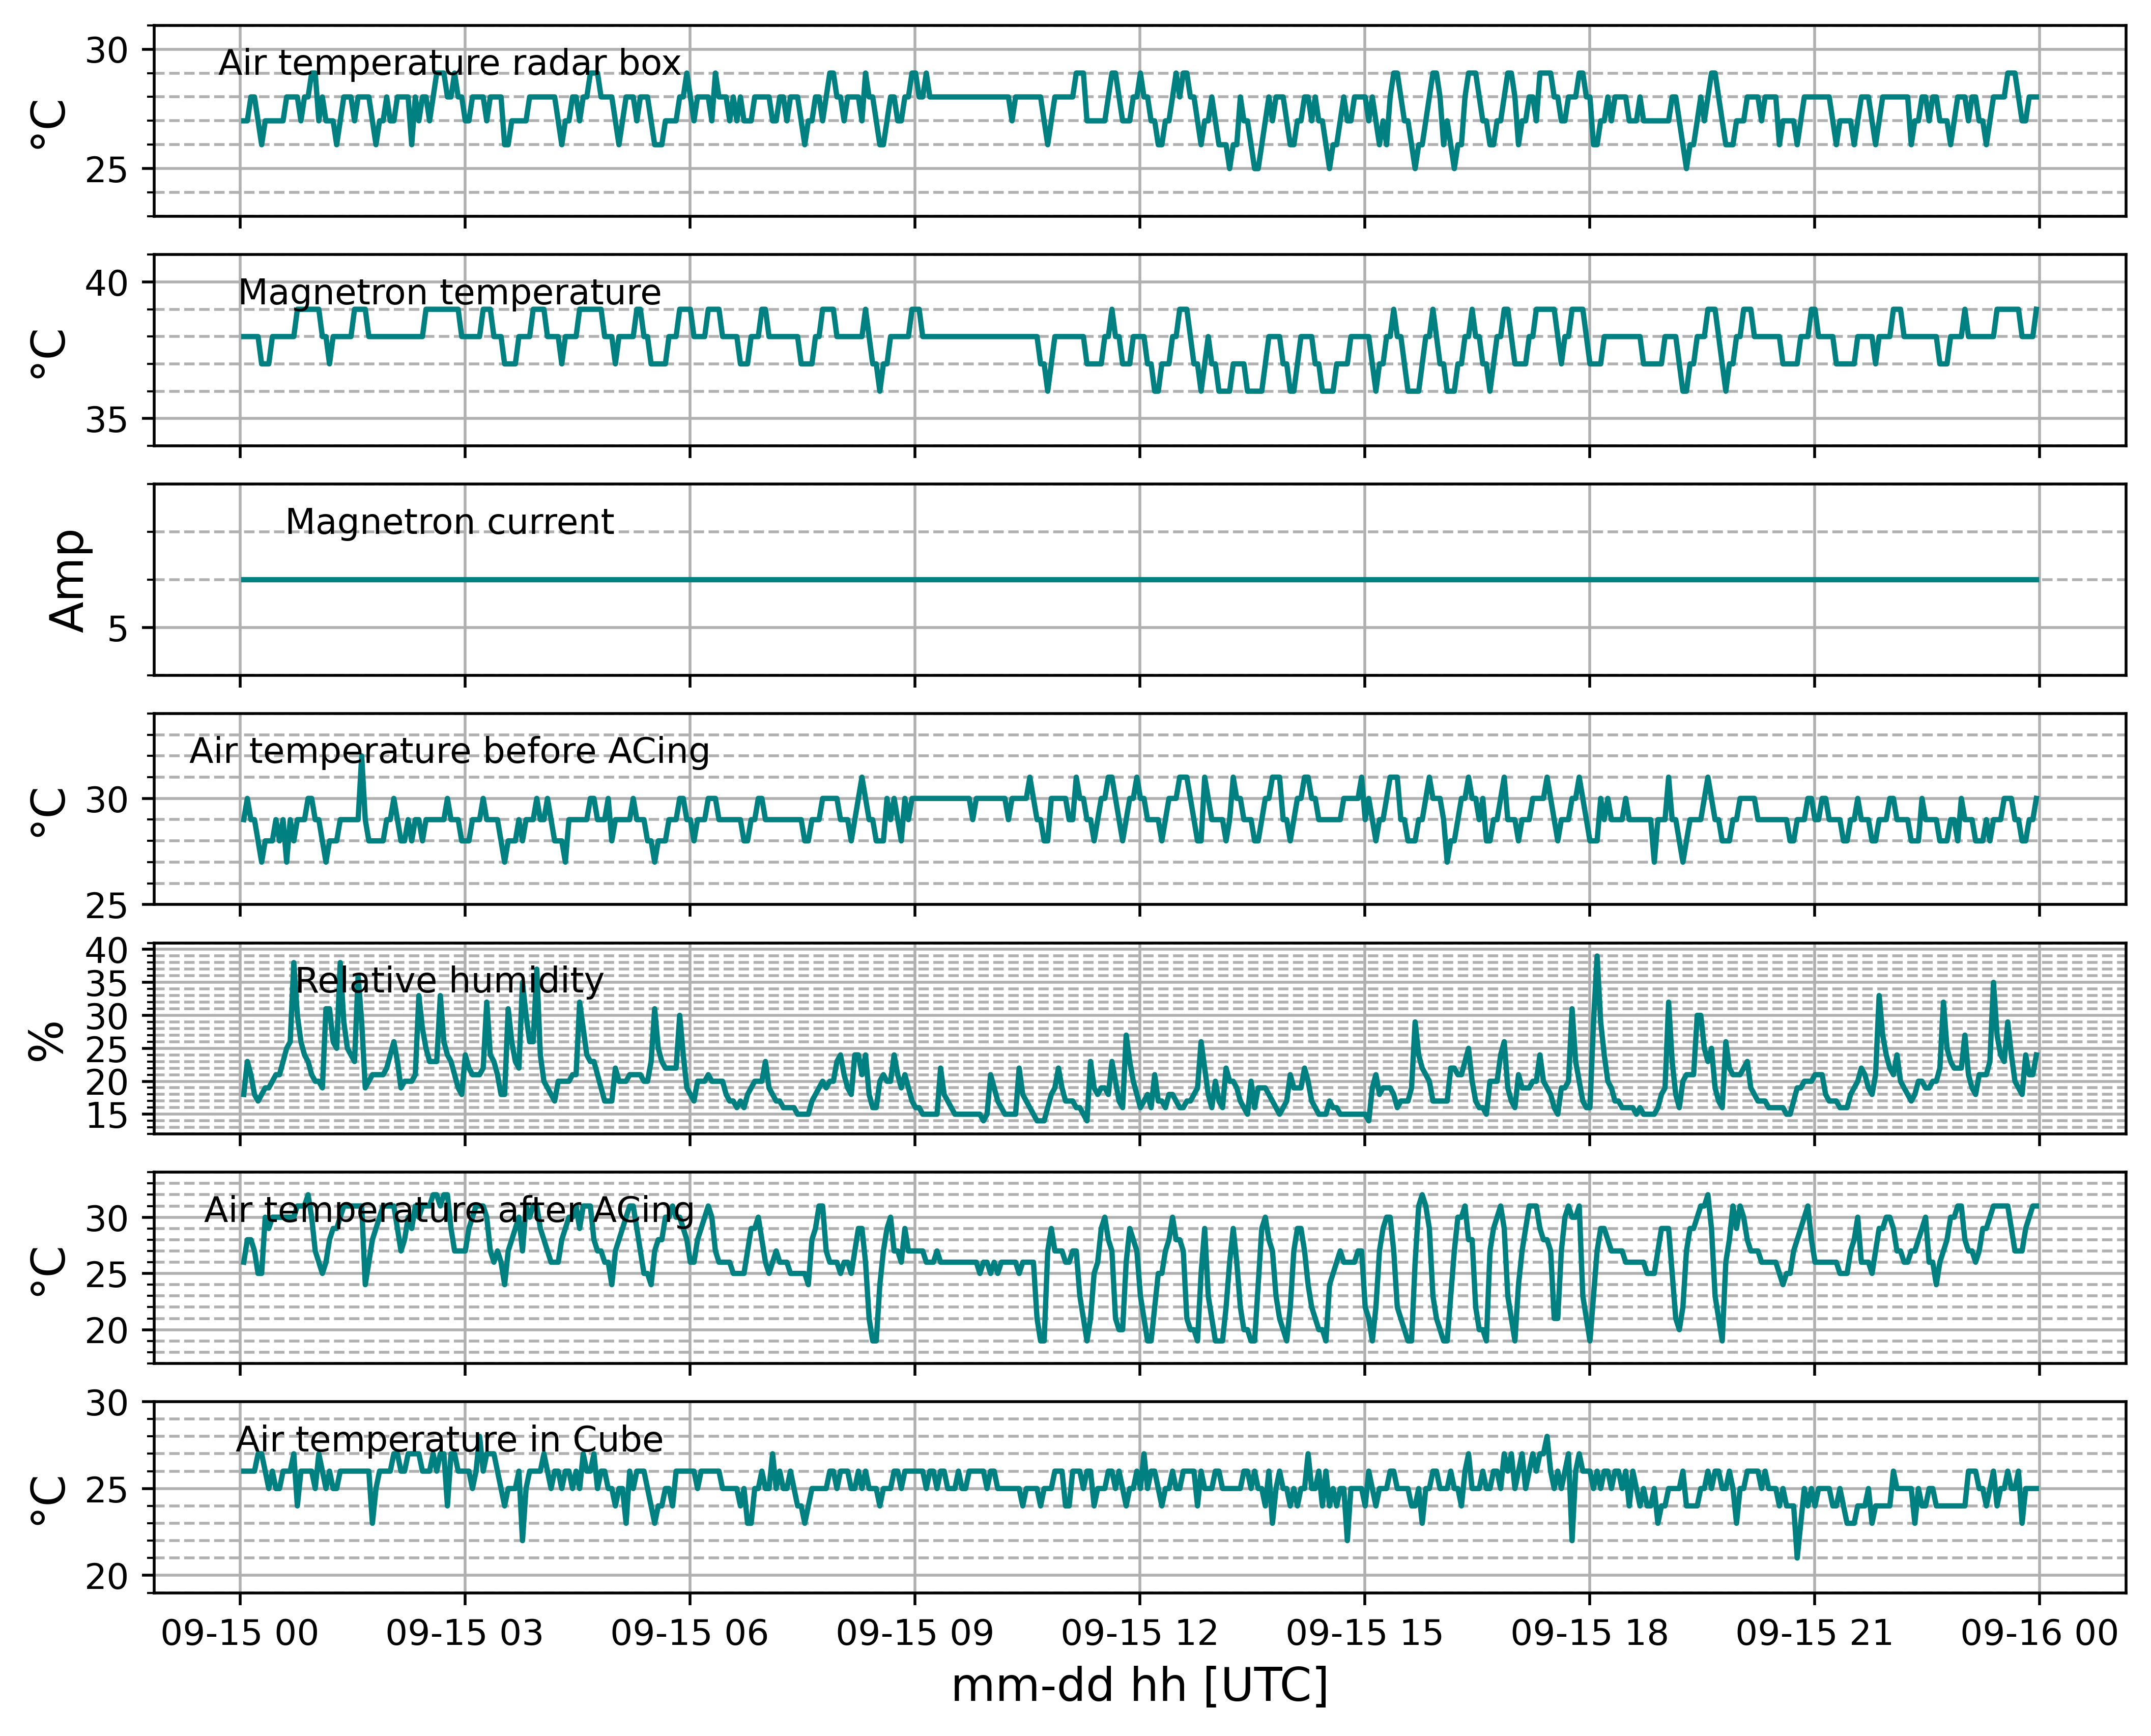The height and width of the screenshot is (1736, 2151).
Task: Click the '09-15 09' time tick label
Action: (914, 1633)
